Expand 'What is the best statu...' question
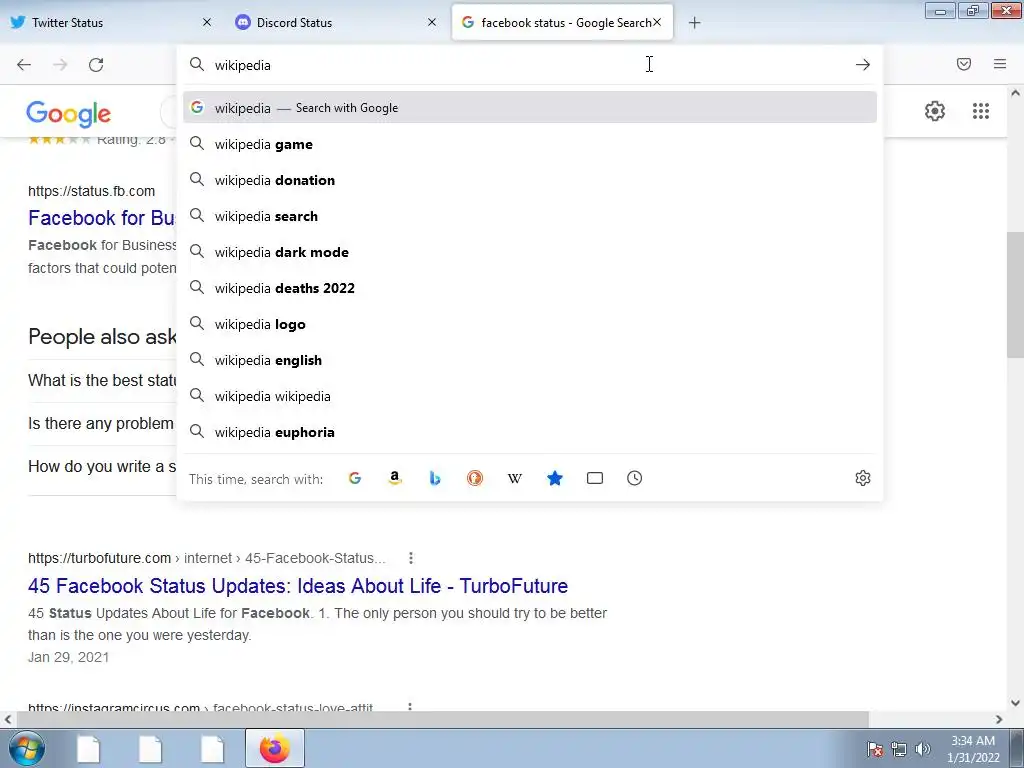The height and width of the screenshot is (768, 1024). 102,380
